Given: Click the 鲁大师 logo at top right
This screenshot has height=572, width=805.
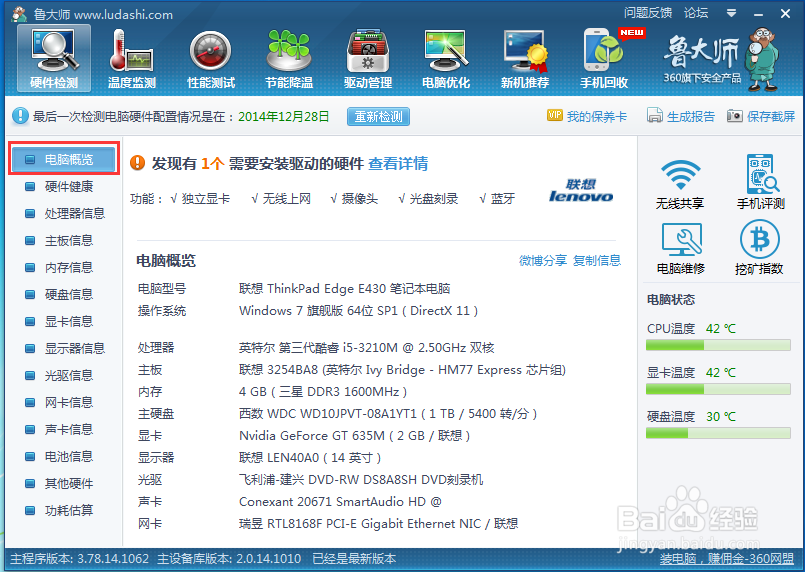Looking at the screenshot, I should 721,60.
